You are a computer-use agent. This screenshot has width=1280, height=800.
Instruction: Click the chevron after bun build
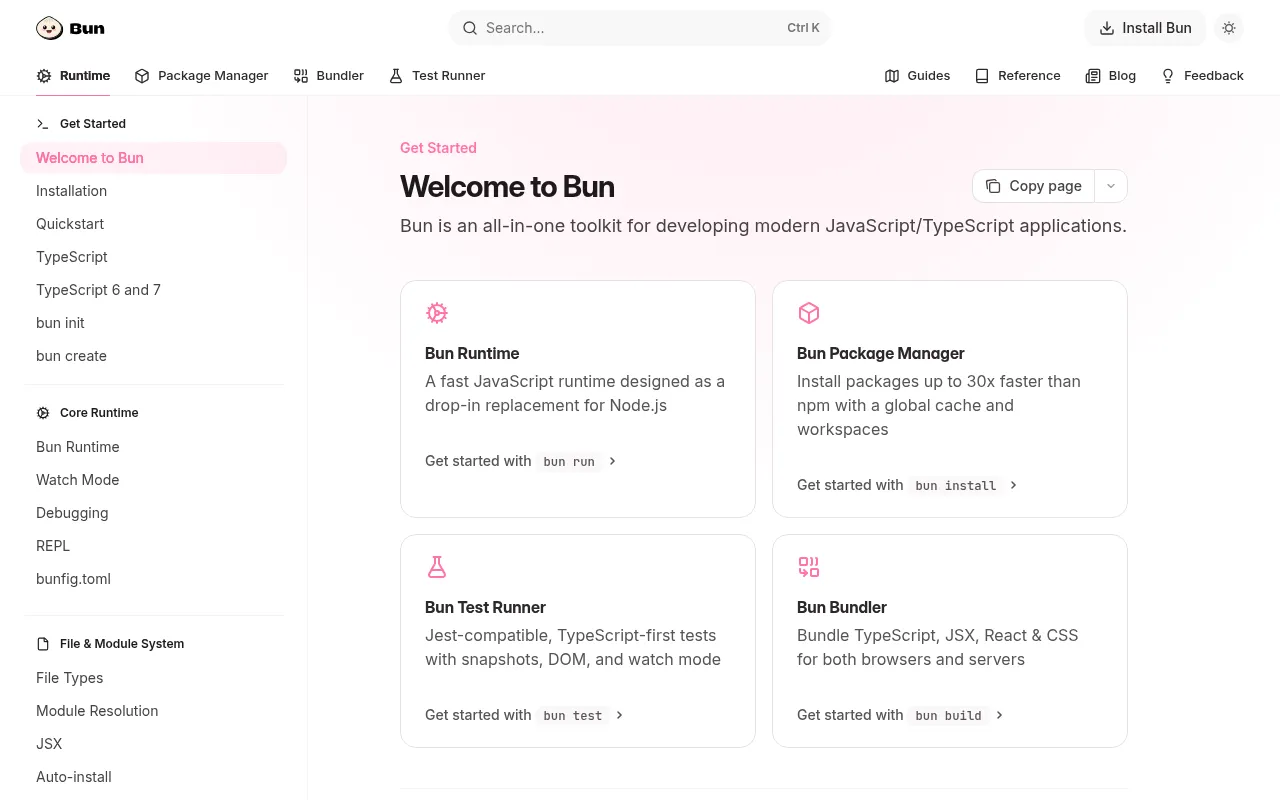[x=999, y=715]
